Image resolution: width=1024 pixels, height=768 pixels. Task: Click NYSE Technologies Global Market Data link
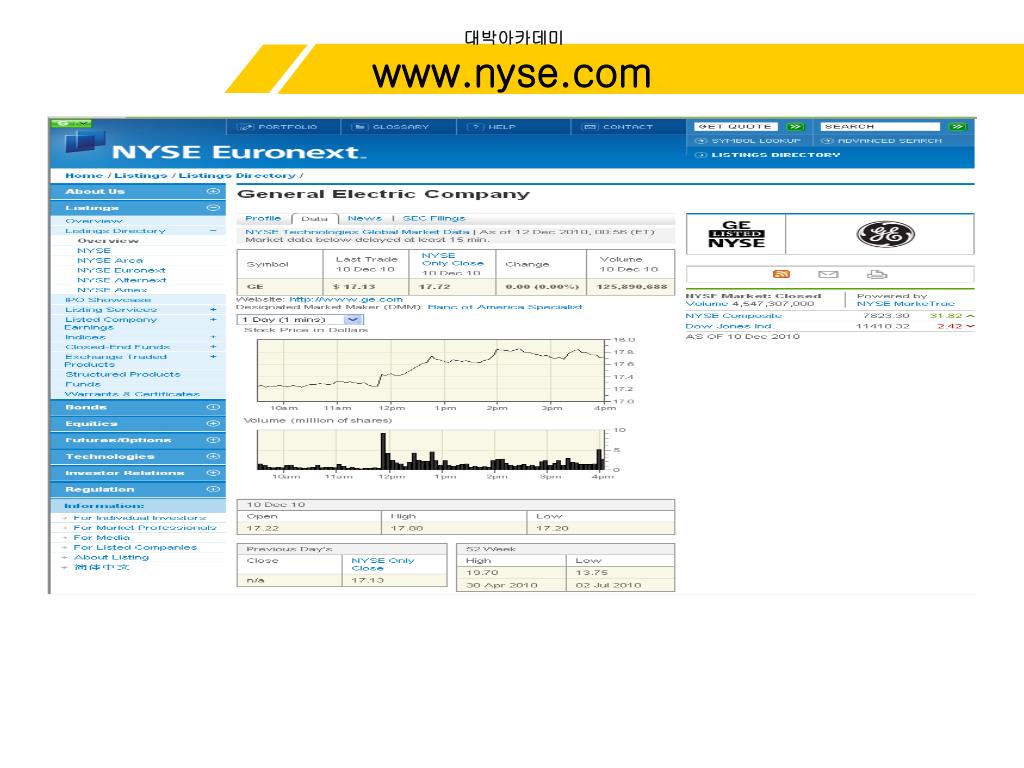pyautogui.click(x=357, y=232)
